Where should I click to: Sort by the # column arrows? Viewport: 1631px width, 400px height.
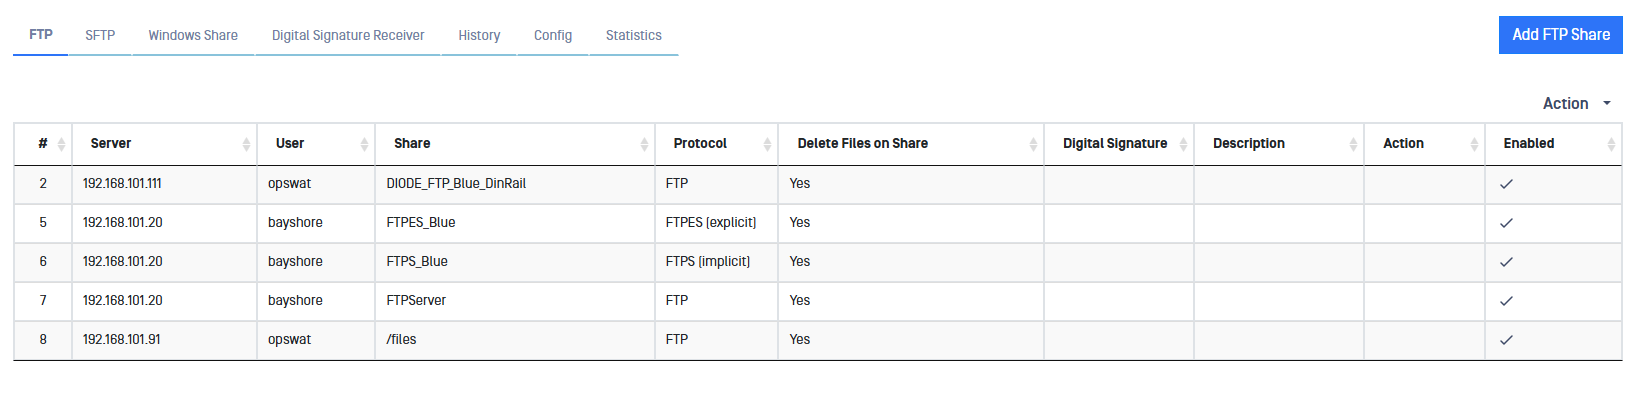61,144
